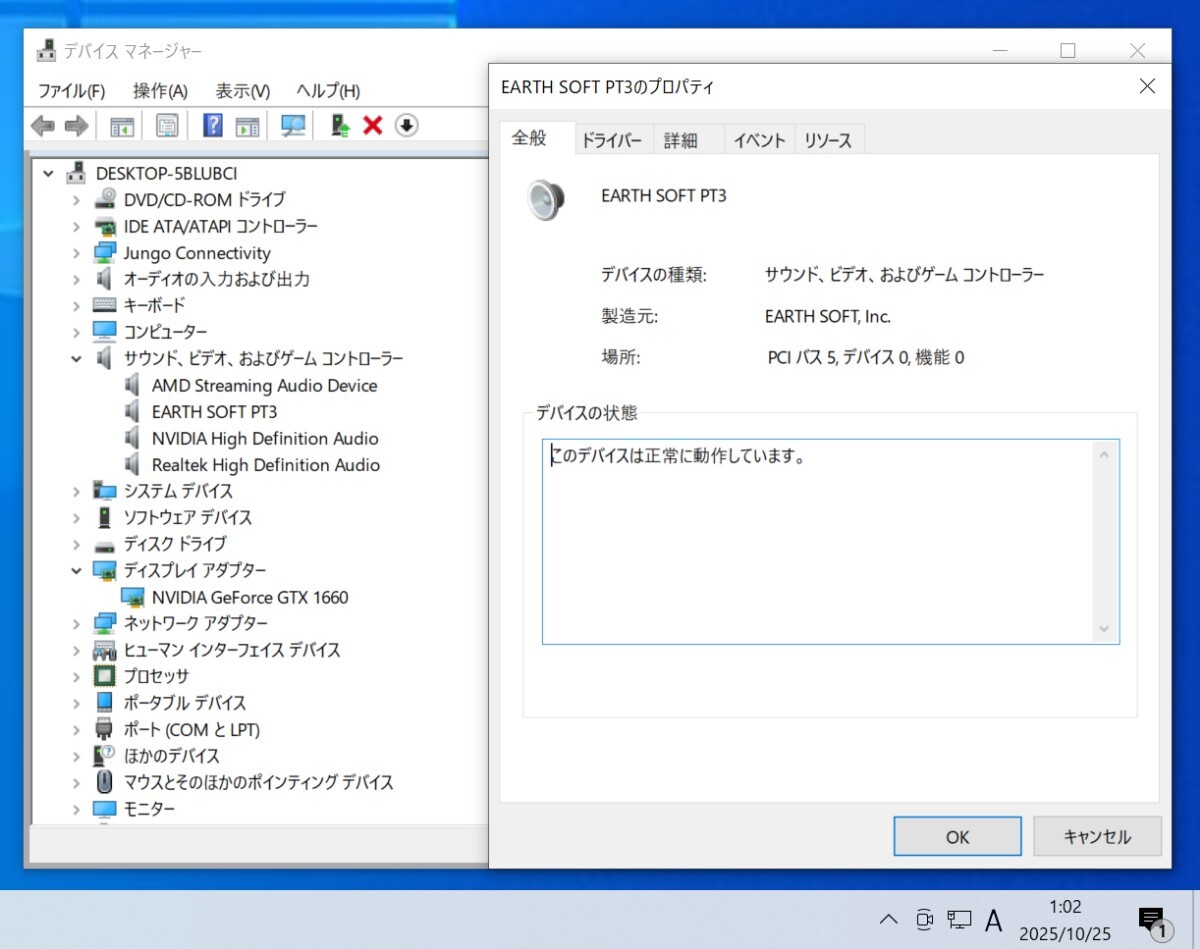Select NVIDIA GeForce GTX 1660 in the tree
The width and height of the screenshot is (1200, 949).
tap(249, 597)
